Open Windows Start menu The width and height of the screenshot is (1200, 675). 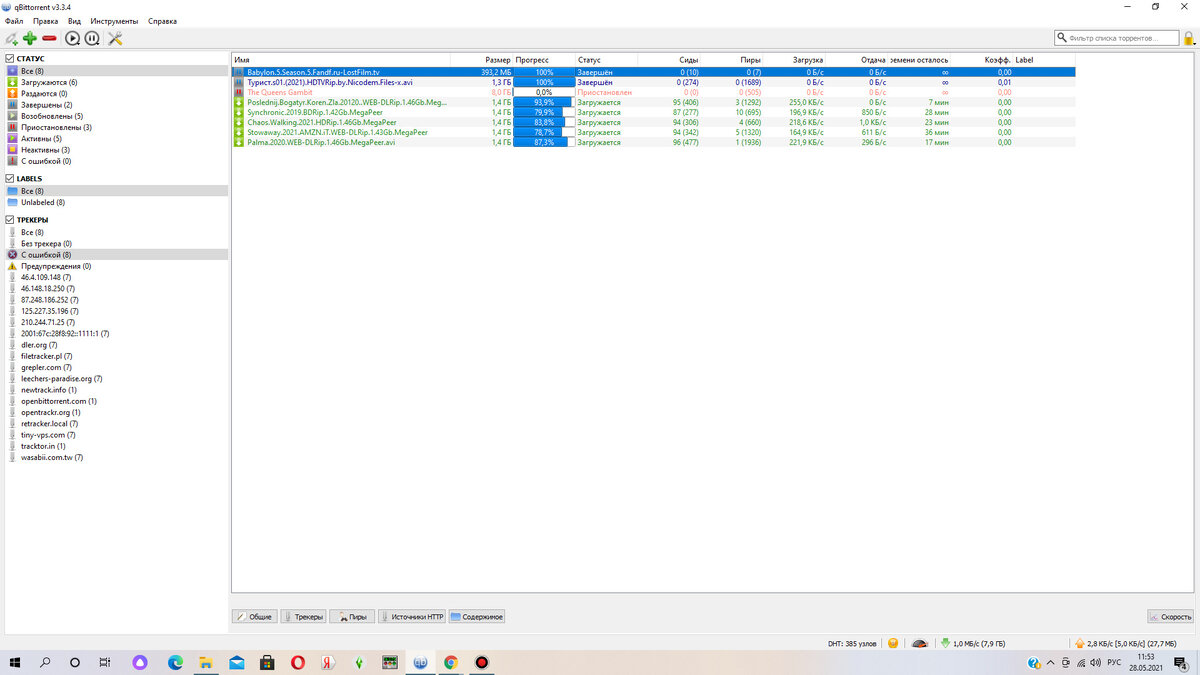click(15, 662)
